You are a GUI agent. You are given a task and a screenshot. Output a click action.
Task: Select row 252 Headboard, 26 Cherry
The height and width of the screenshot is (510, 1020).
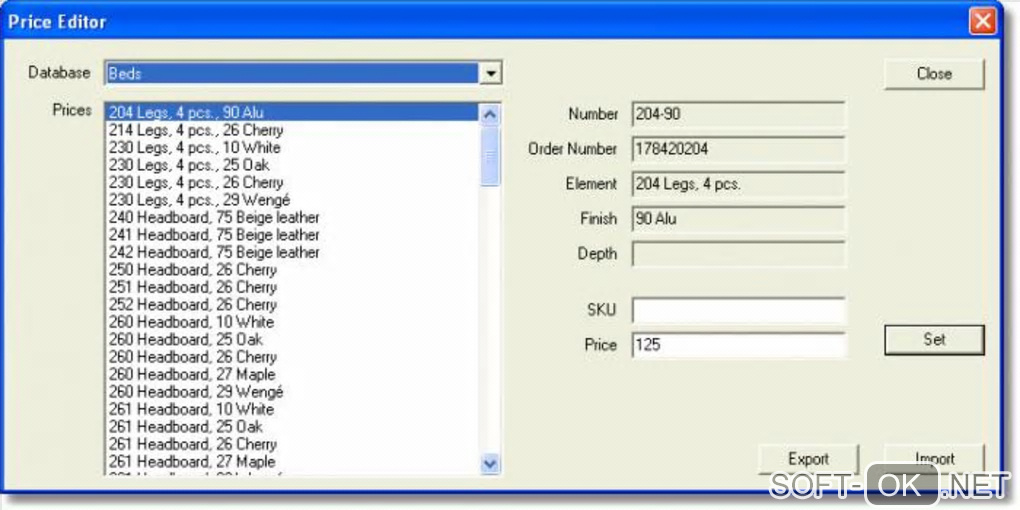pos(293,304)
